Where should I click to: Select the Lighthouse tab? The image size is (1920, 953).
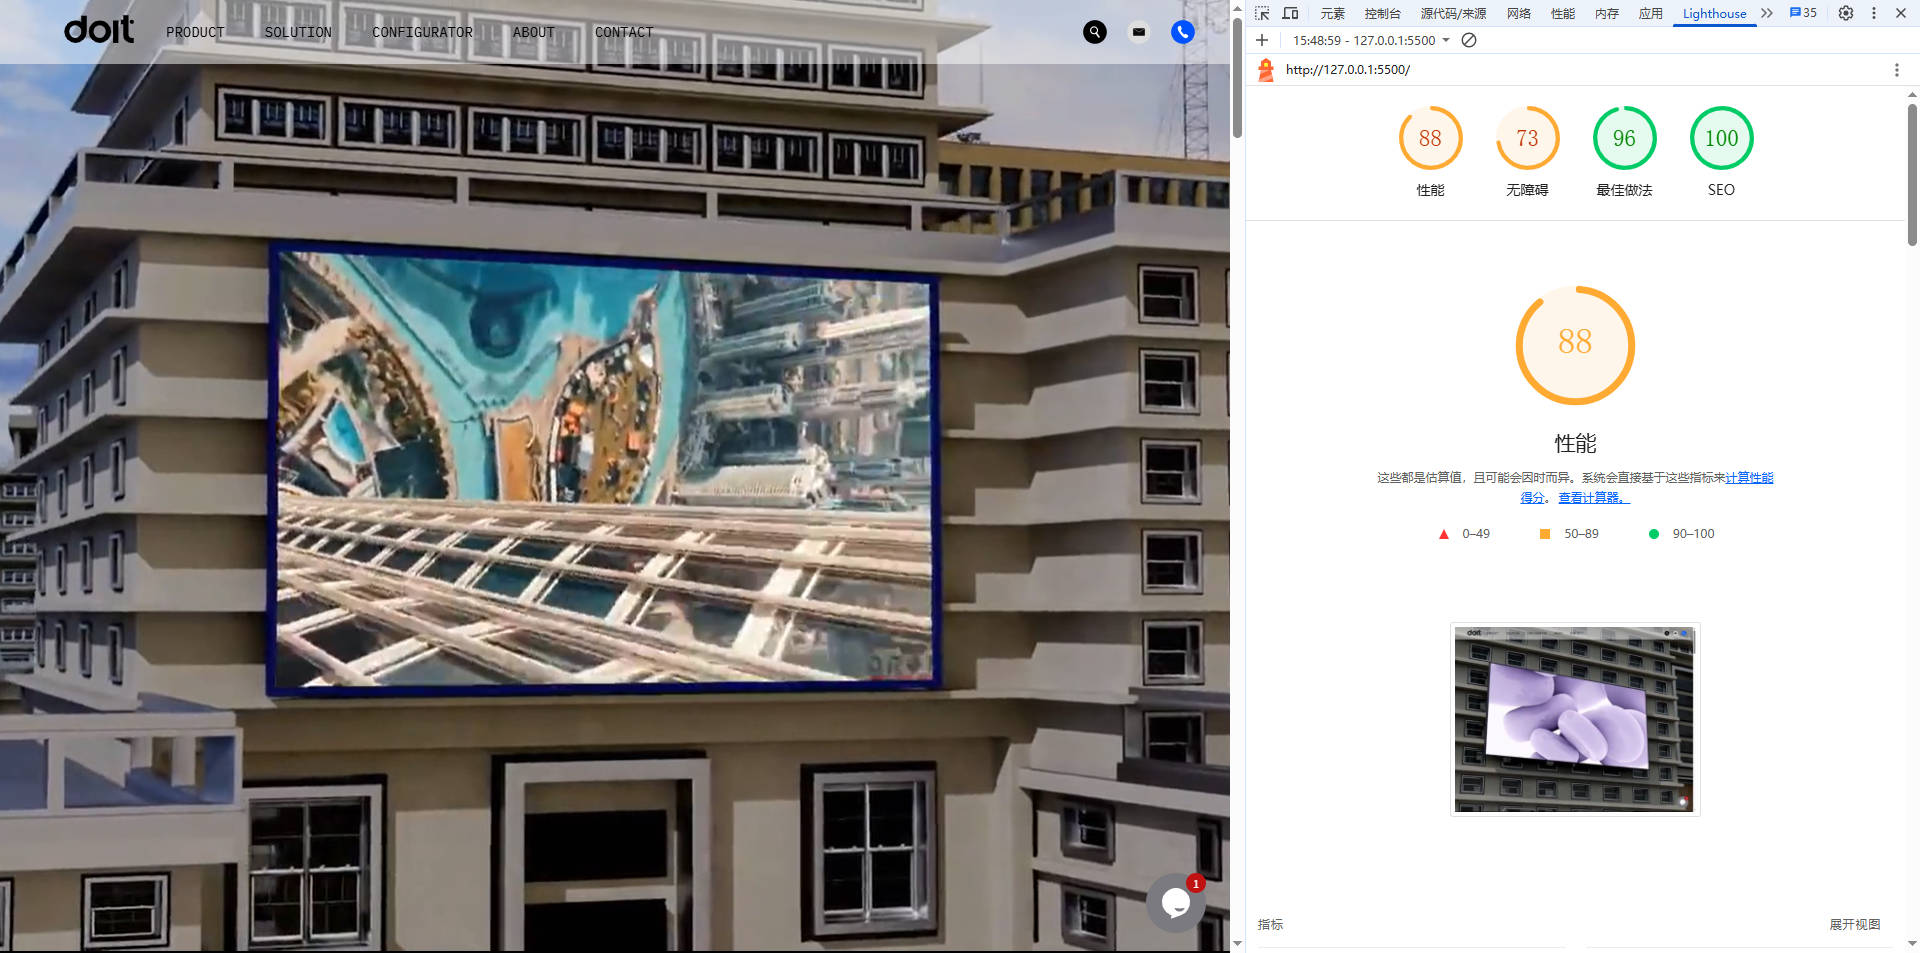(x=1714, y=13)
